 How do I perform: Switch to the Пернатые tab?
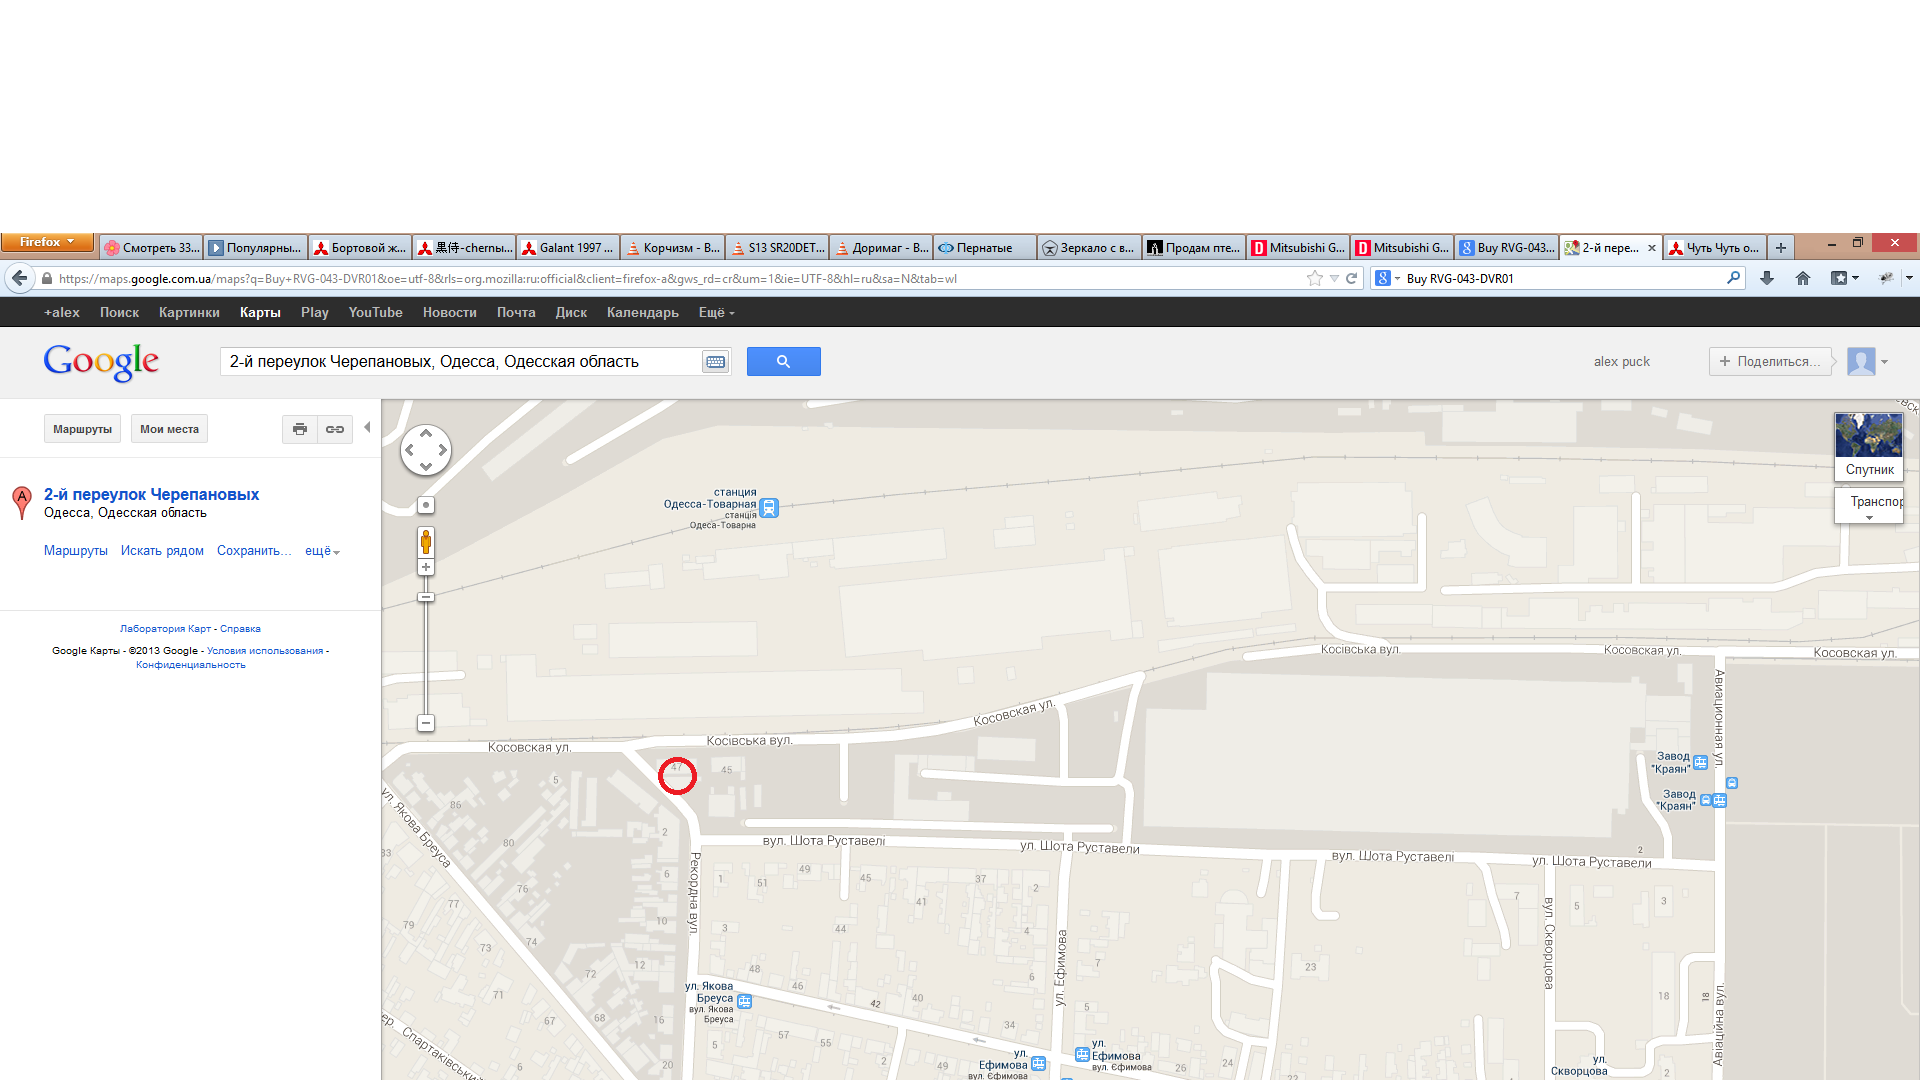pyautogui.click(x=985, y=248)
